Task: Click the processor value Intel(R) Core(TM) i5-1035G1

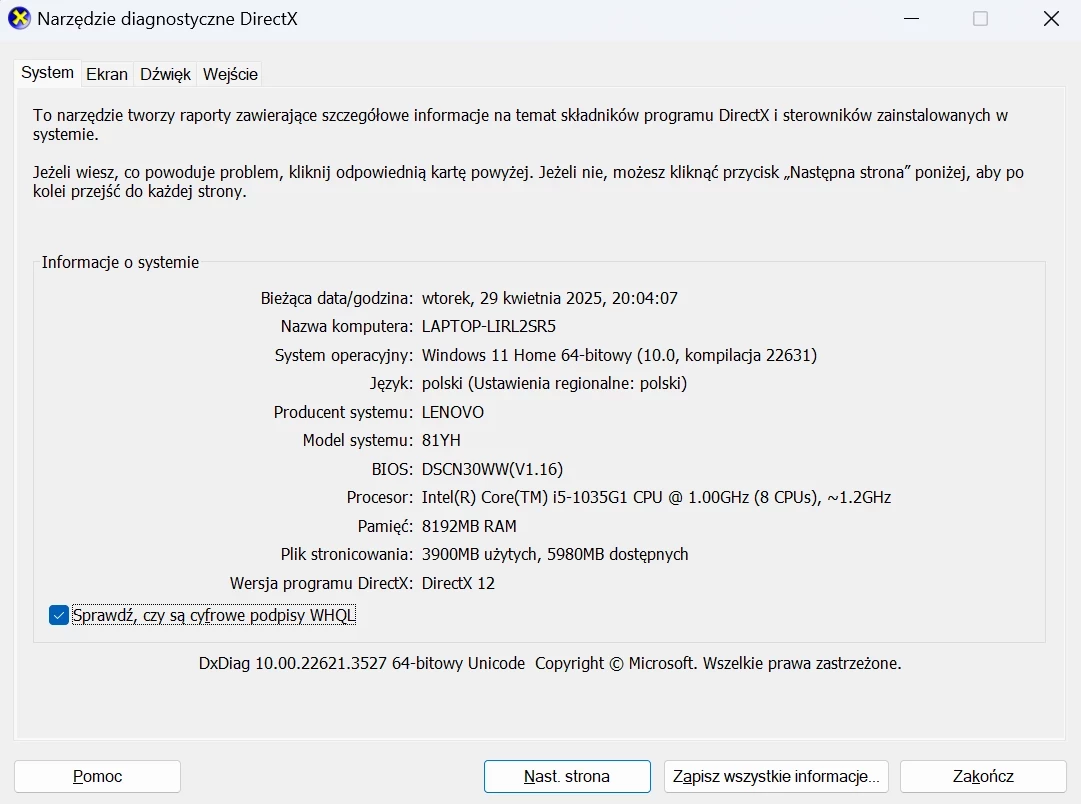Action: click(656, 498)
